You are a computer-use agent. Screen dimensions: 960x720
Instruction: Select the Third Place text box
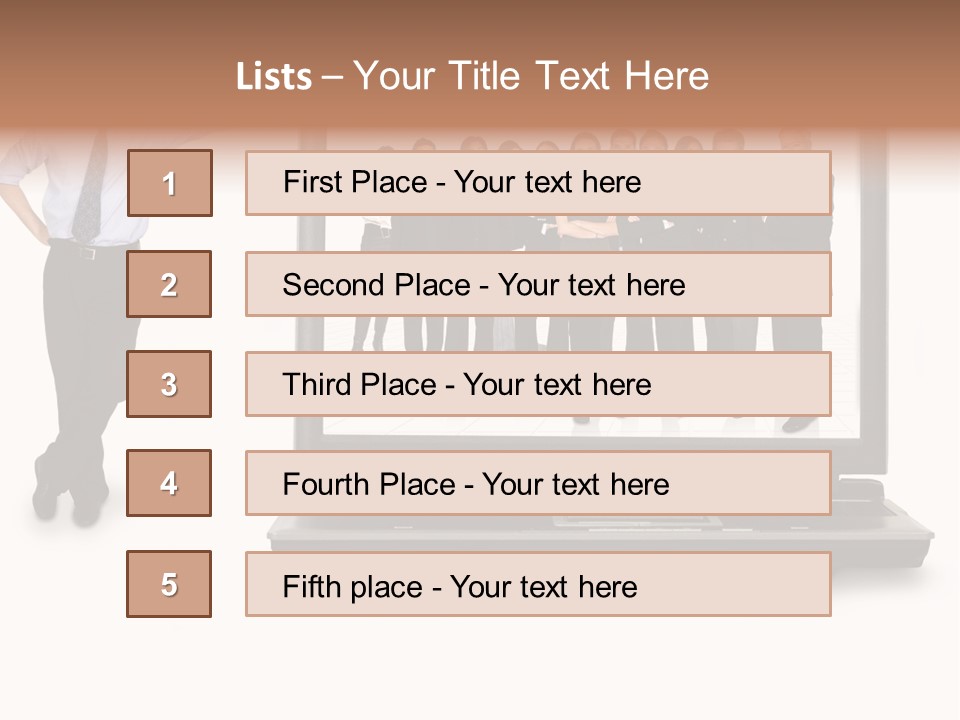point(538,385)
